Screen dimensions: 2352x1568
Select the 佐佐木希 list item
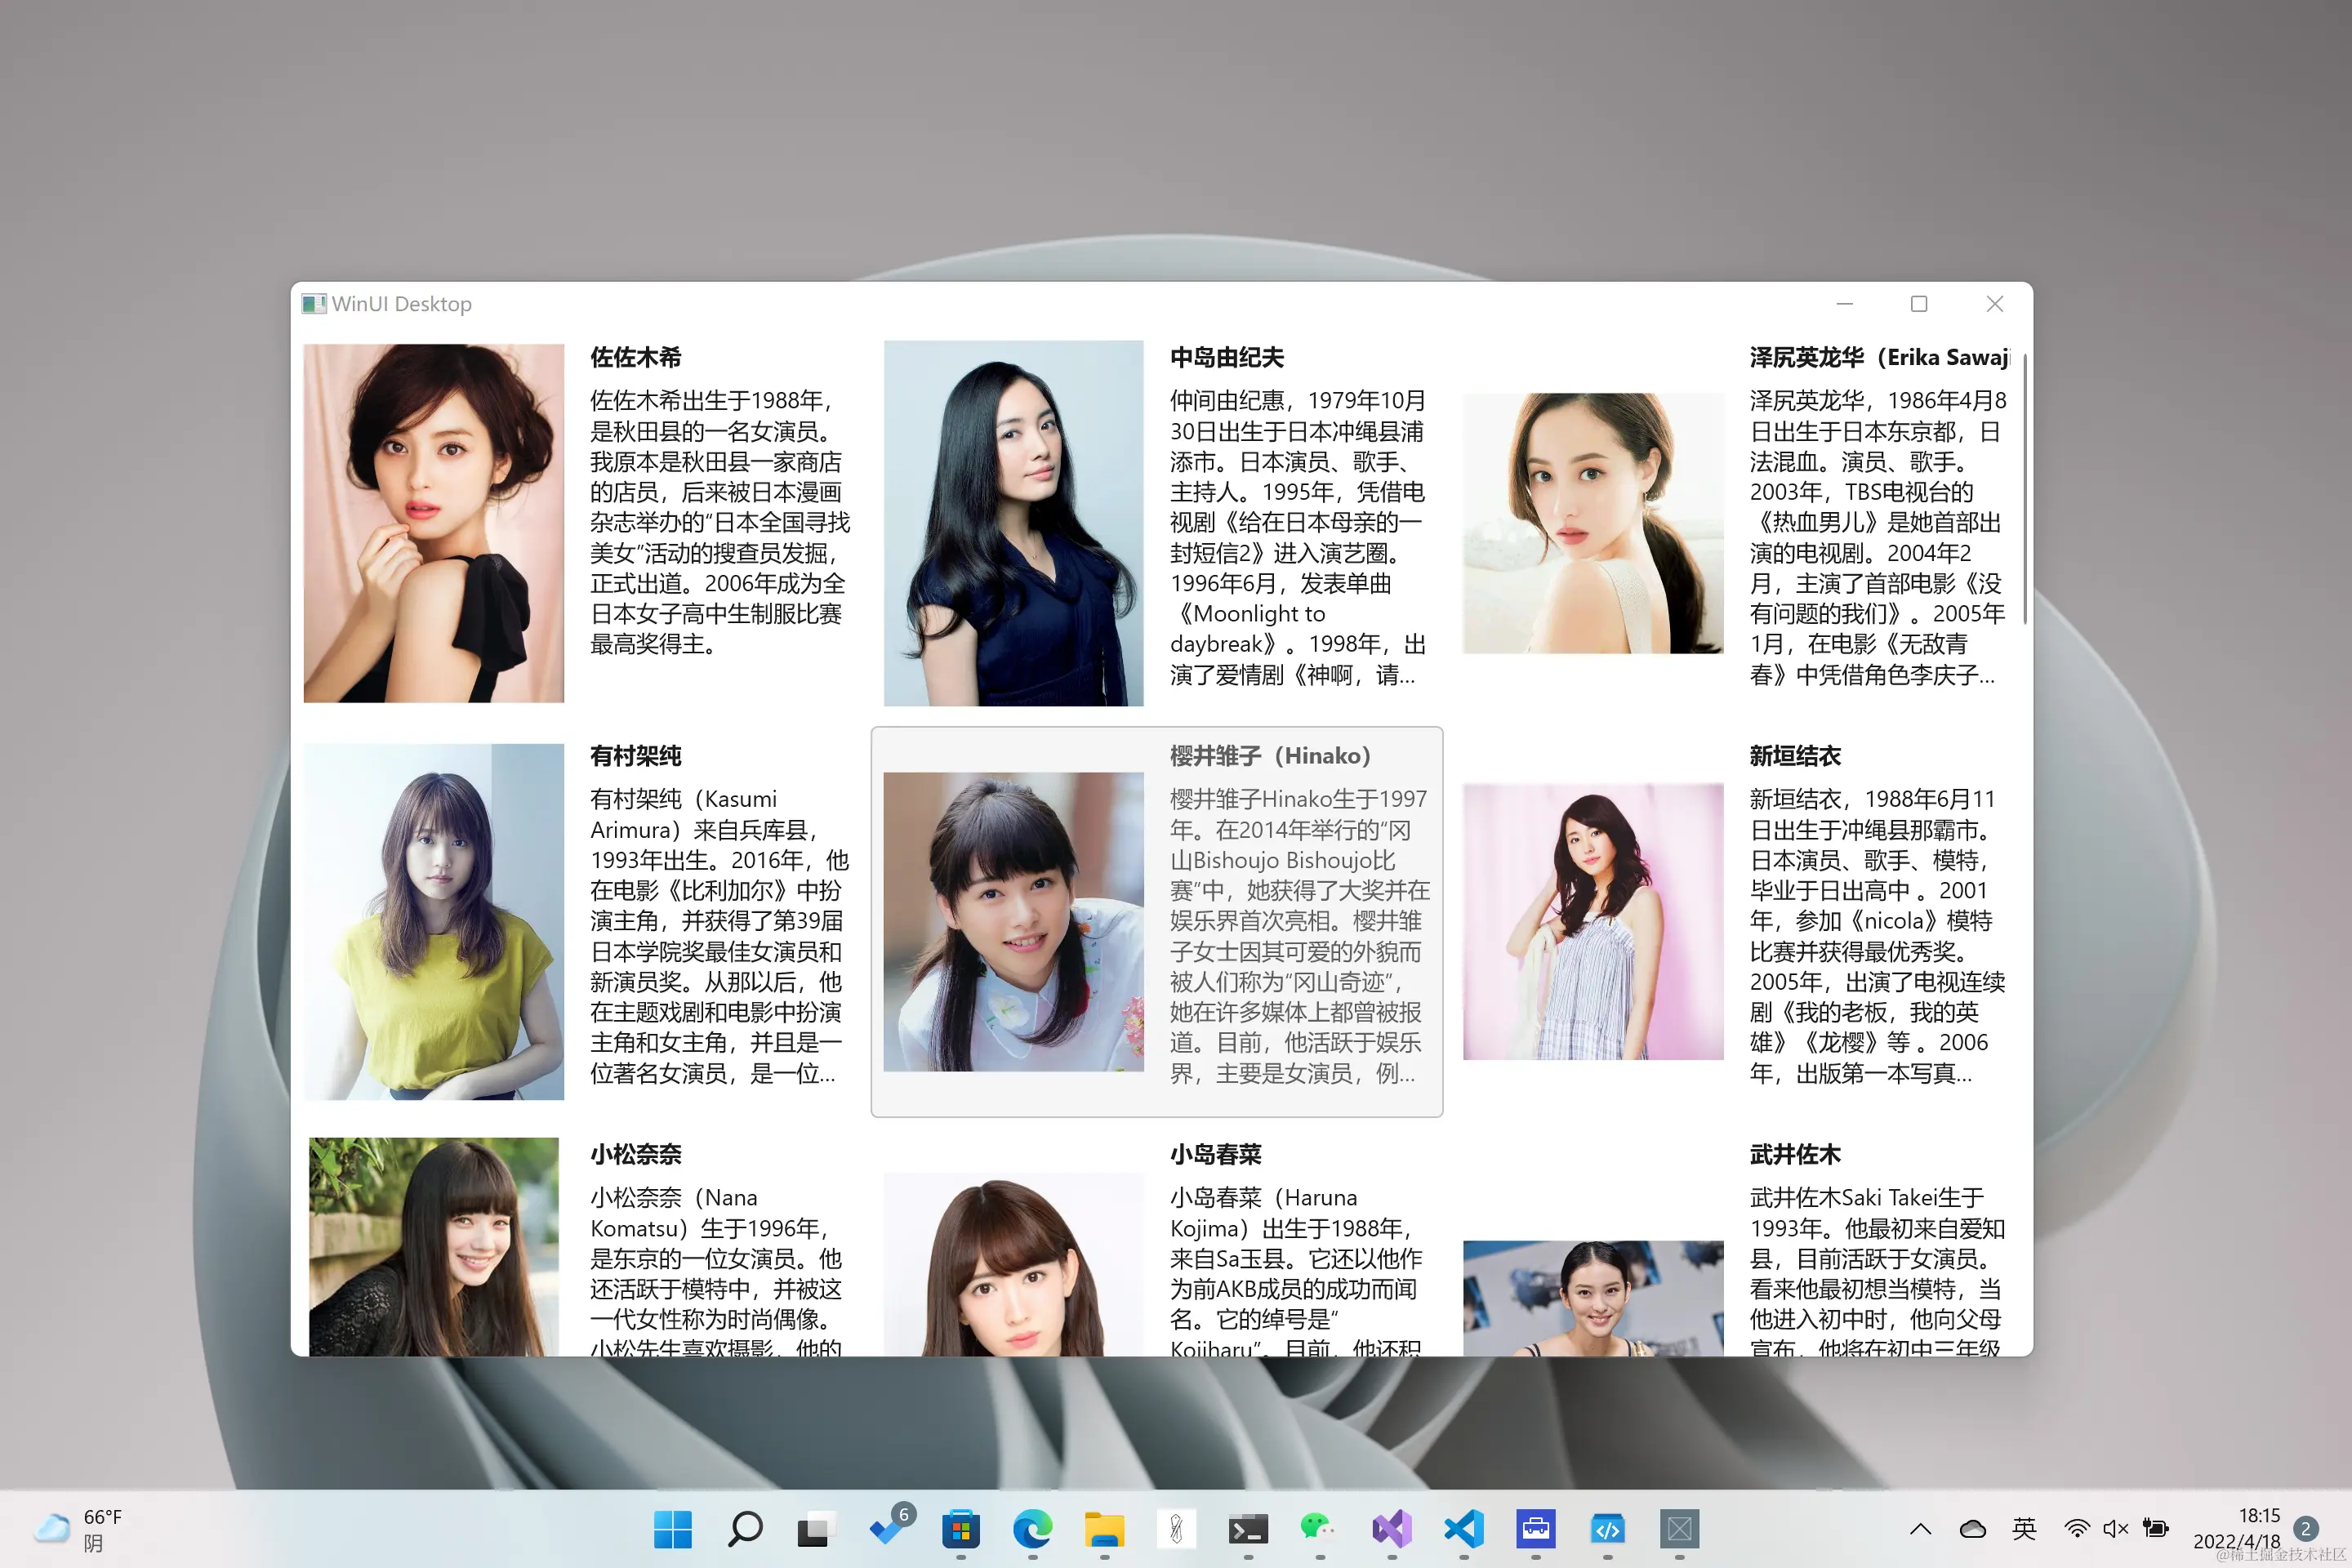click(x=578, y=522)
